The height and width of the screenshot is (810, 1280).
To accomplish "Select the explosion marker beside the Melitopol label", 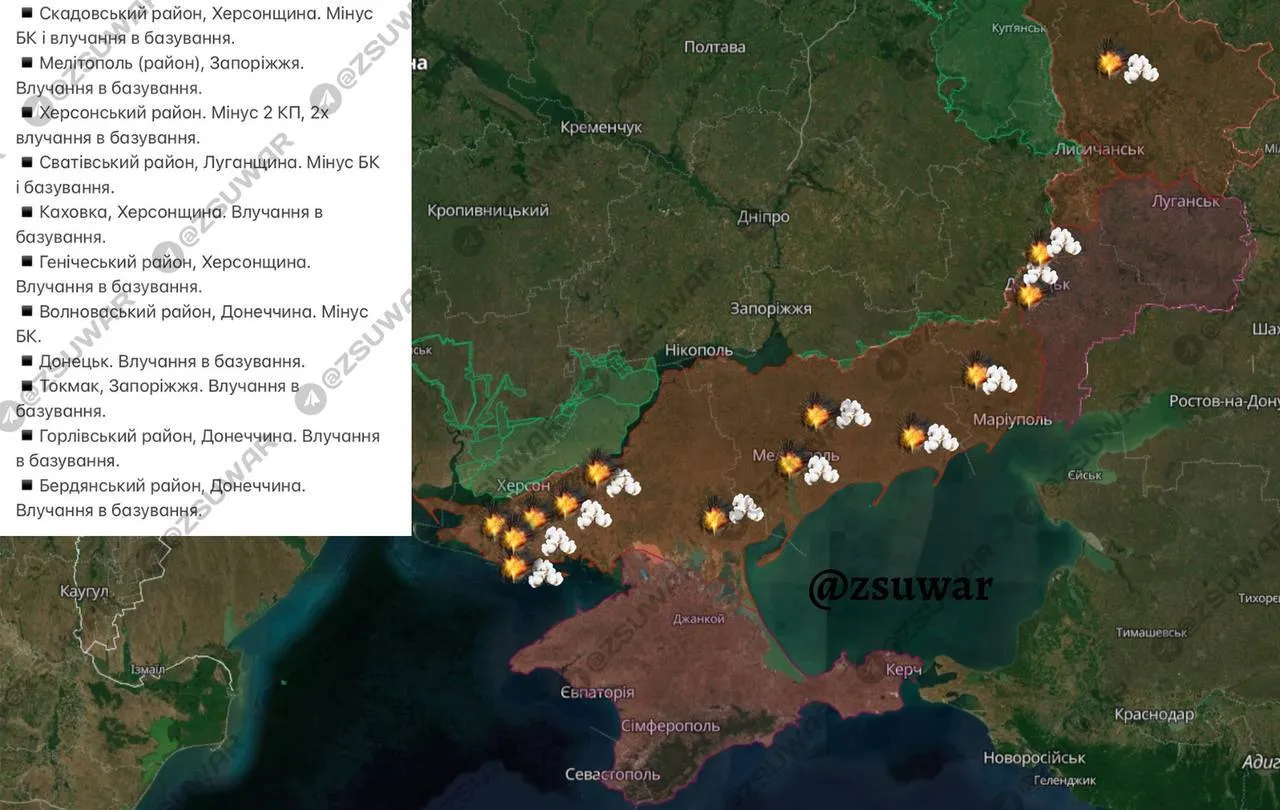I will 792,463.
